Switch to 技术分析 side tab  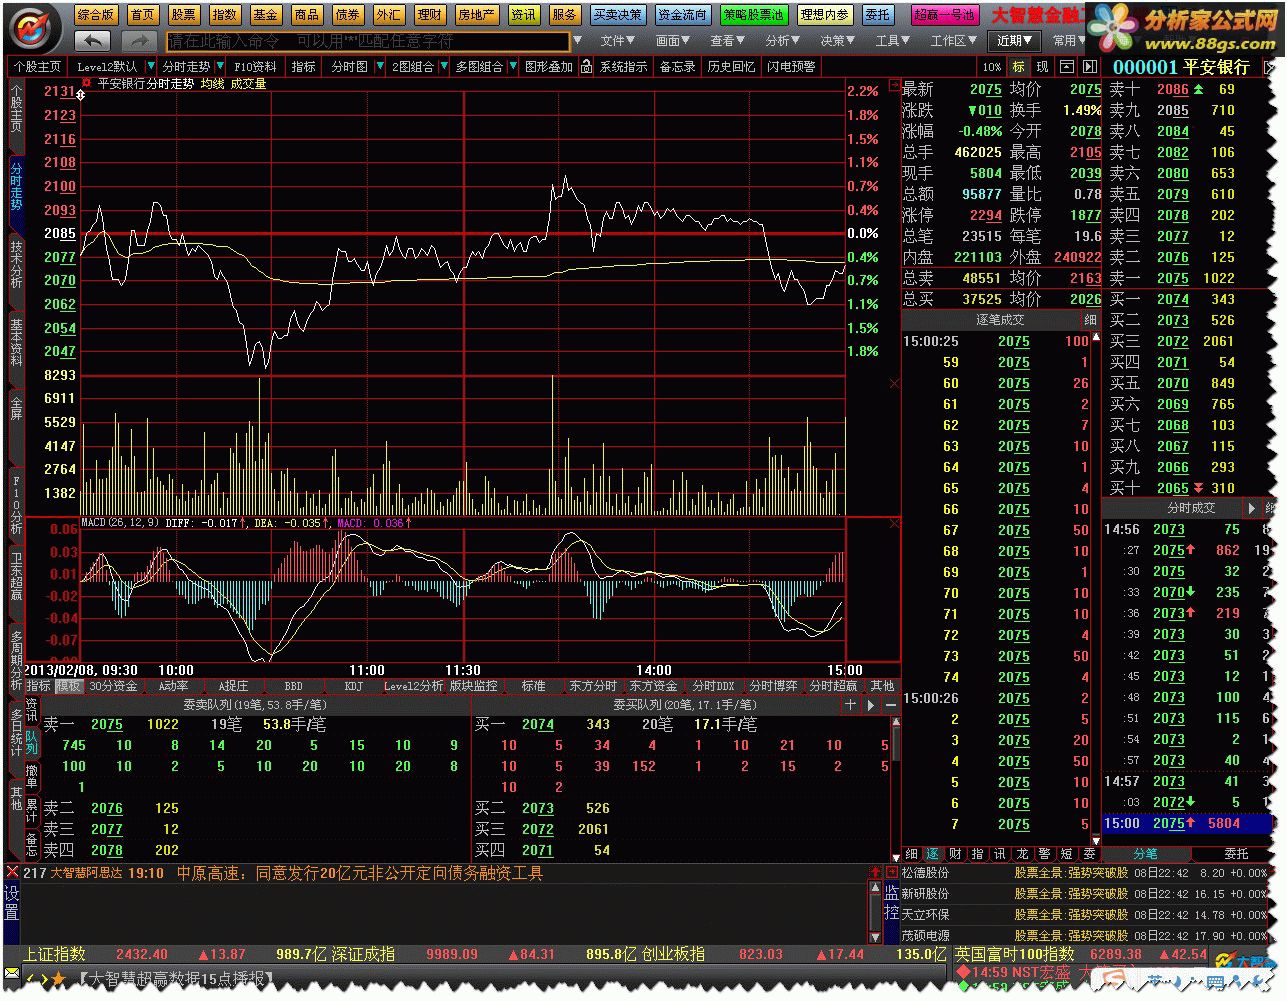pos(16,264)
